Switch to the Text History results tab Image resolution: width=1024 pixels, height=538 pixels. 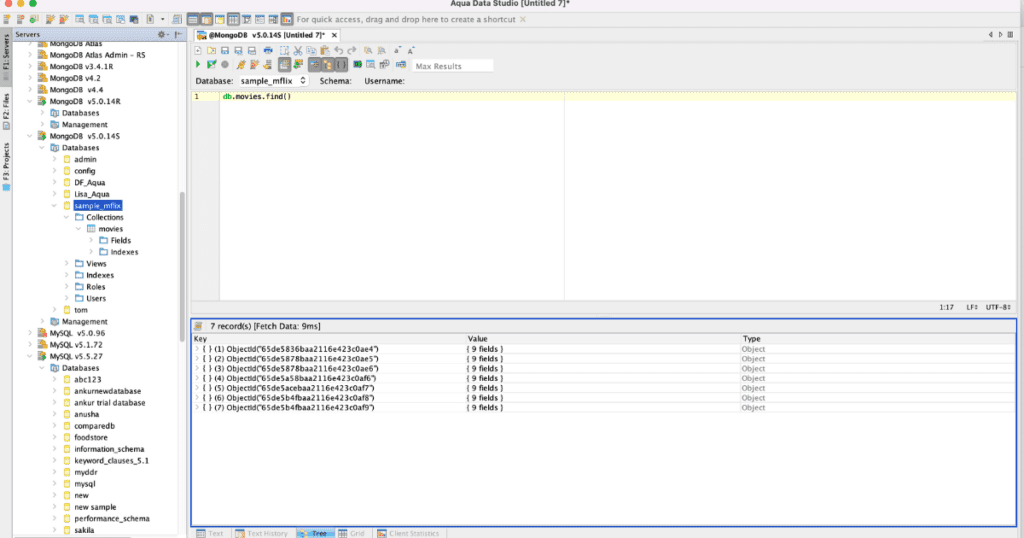[x=261, y=533]
